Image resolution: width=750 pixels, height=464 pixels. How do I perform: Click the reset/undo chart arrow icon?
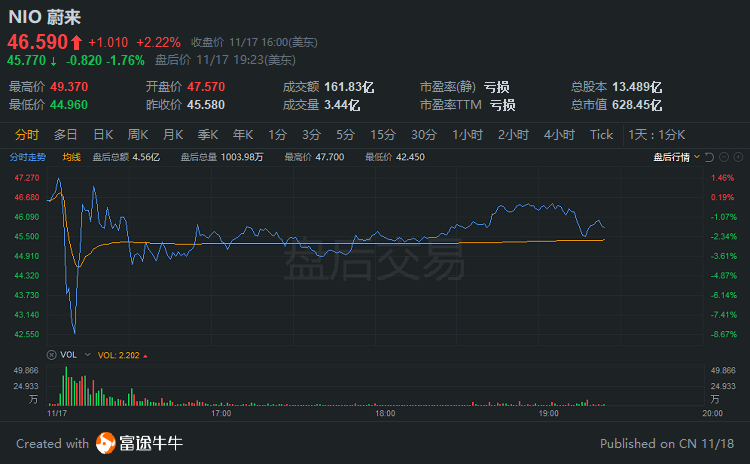tap(709, 157)
